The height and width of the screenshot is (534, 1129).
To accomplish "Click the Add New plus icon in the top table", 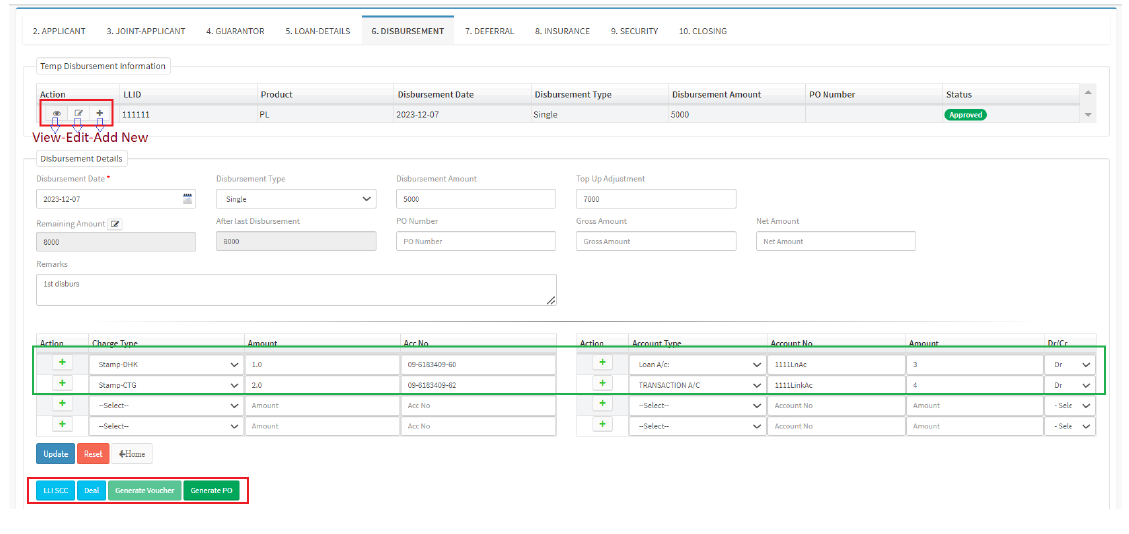I will [99, 114].
